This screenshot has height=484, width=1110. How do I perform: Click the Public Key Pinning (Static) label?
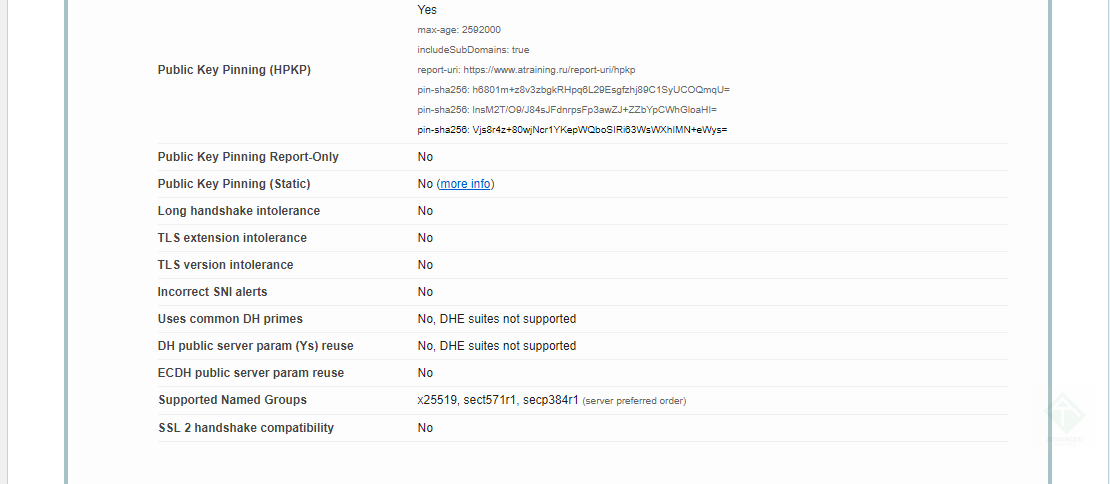234,184
